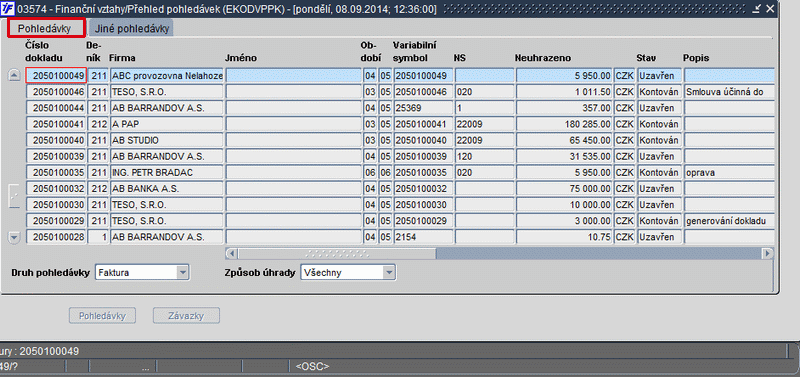Click the Pohledávky button below the window

tap(102, 316)
